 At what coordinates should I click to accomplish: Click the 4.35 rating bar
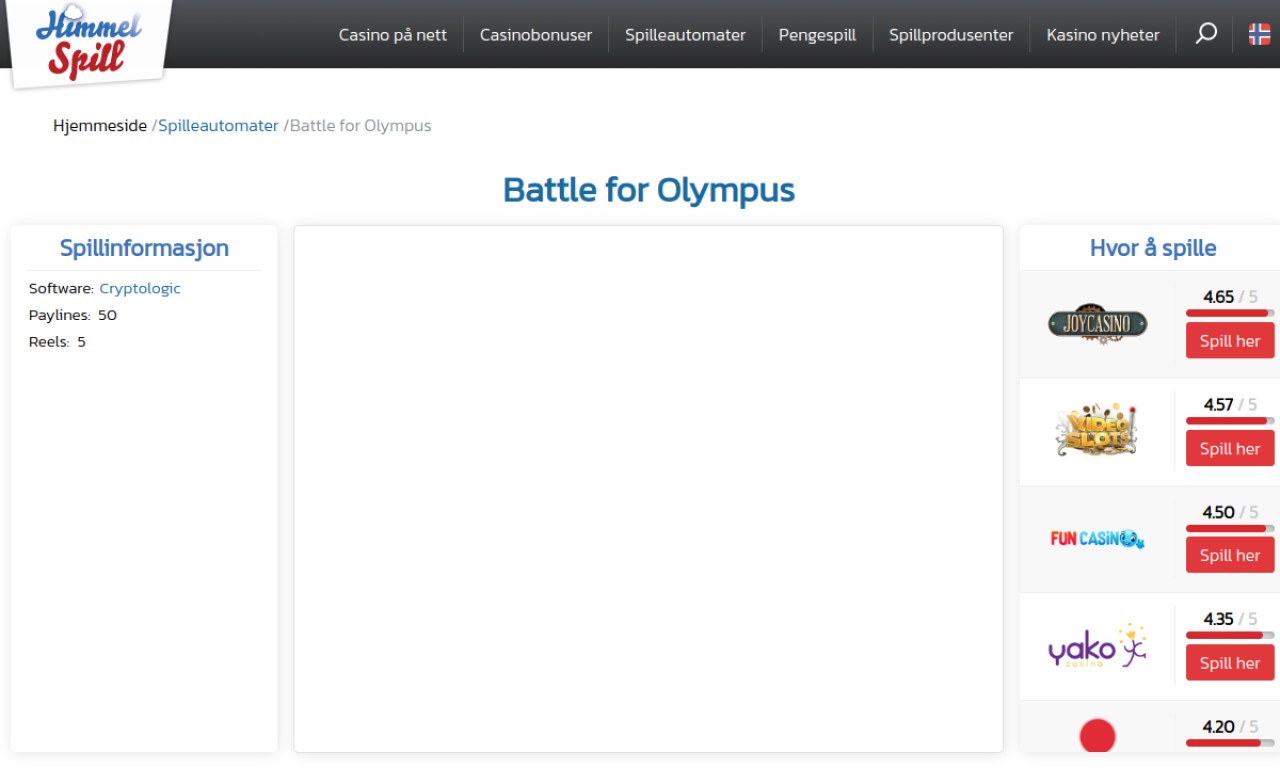[x=1230, y=635]
